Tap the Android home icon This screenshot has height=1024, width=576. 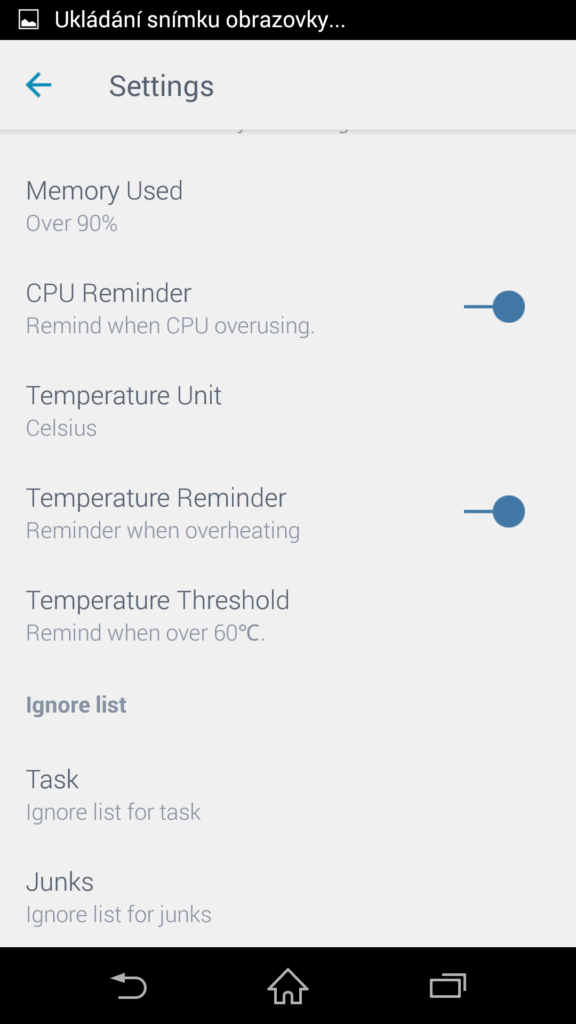288,986
